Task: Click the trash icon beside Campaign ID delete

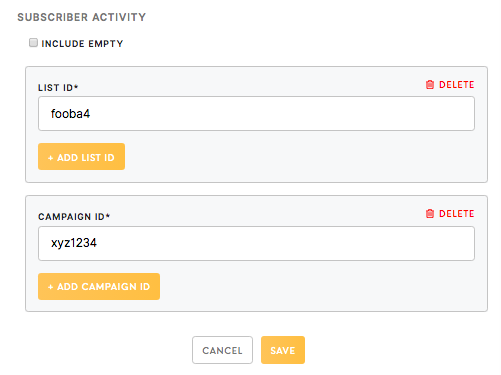Action: pyautogui.click(x=430, y=214)
